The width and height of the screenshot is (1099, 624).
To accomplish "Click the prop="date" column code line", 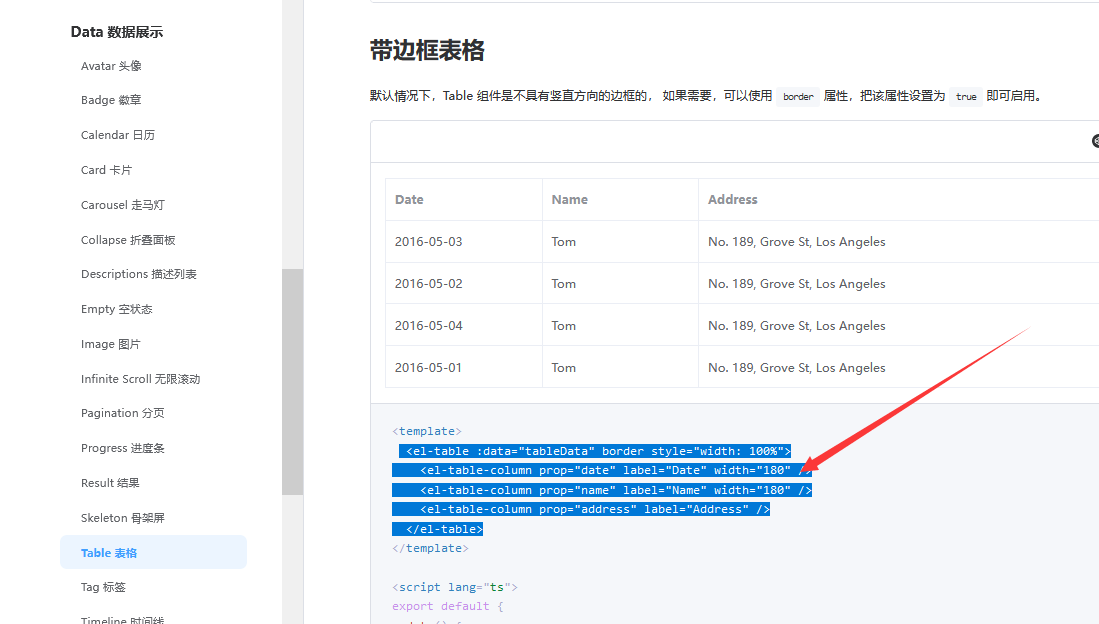I will [x=602, y=470].
